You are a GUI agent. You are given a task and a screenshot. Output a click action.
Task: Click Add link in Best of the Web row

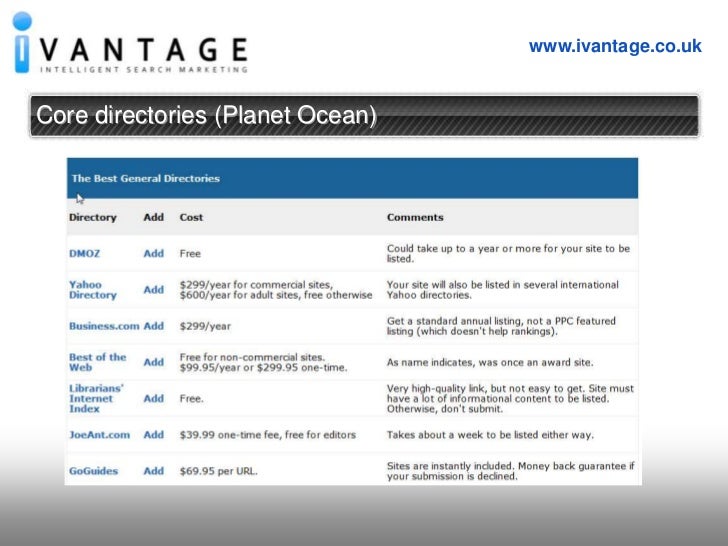(x=154, y=362)
